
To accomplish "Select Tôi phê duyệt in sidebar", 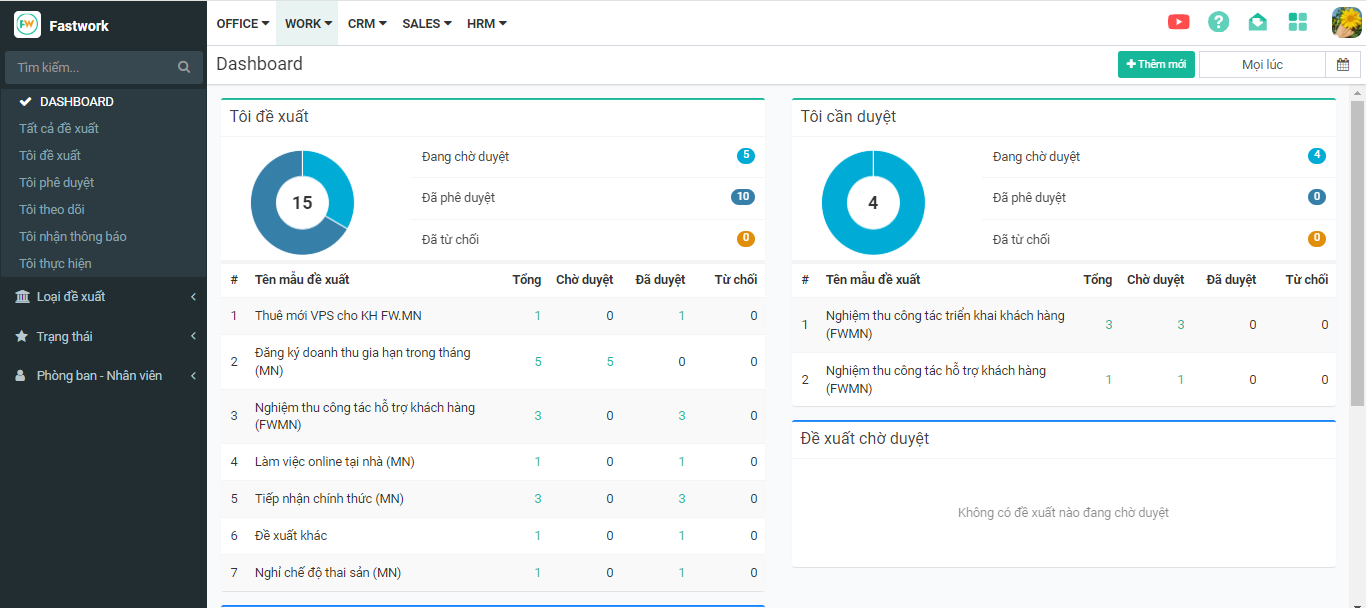I will pyautogui.click(x=57, y=183).
